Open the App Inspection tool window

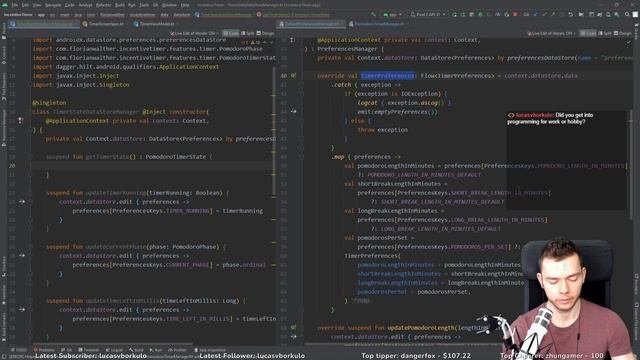(x=210, y=350)
